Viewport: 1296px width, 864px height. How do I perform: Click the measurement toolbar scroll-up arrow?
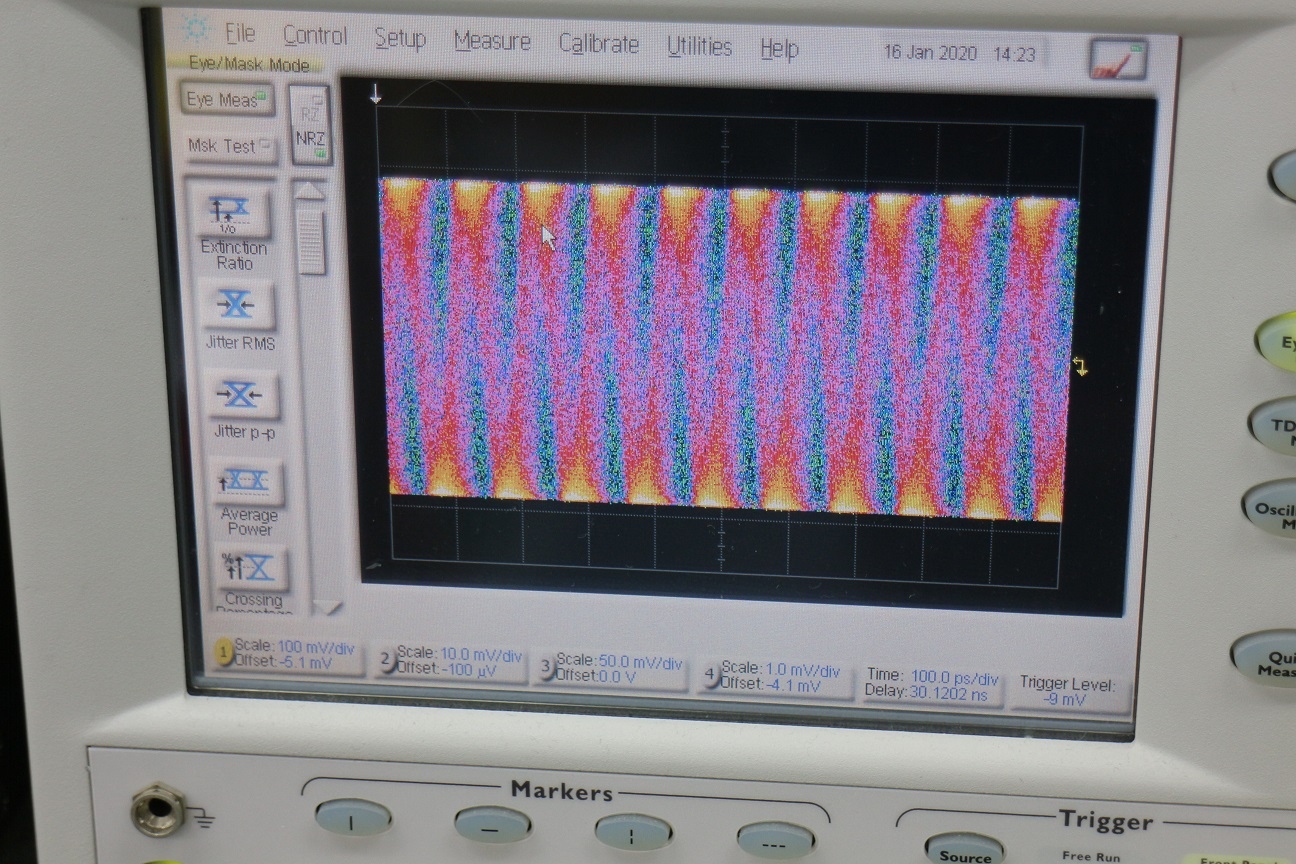(x=309, y=190)
